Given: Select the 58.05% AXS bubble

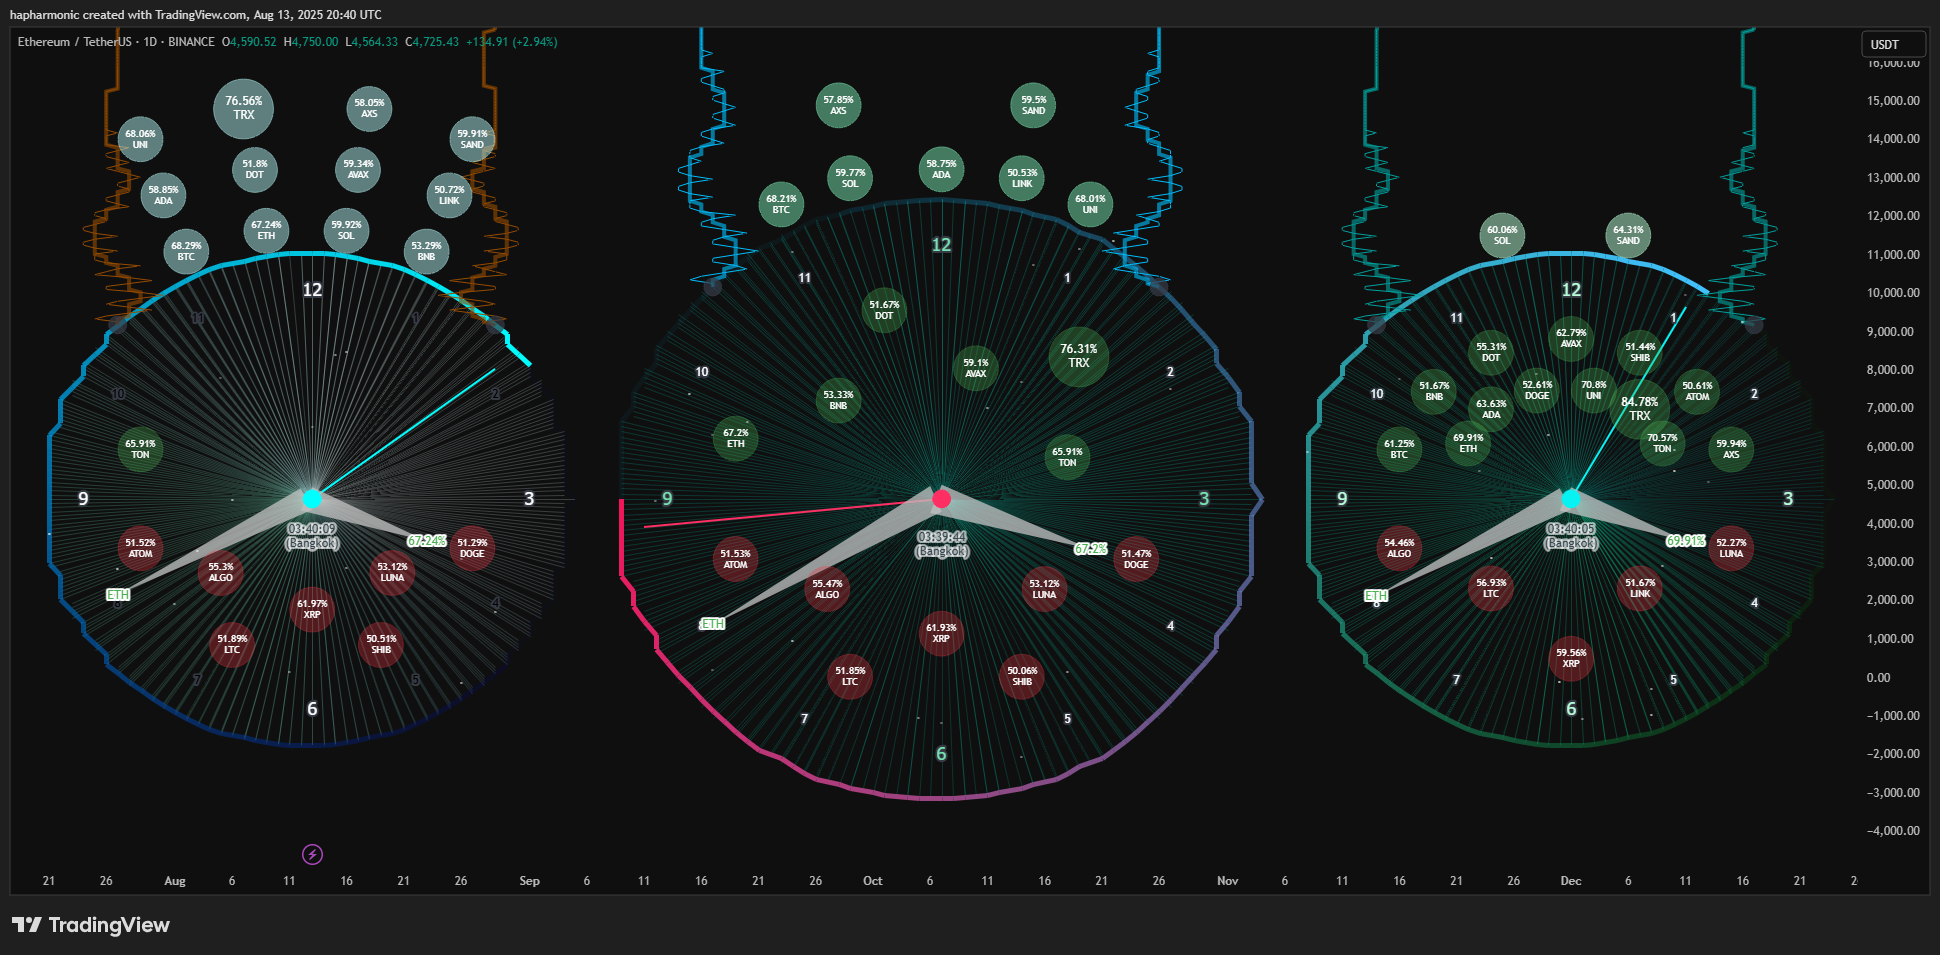Looking at the screenshot, I should (x=369, y=108).
